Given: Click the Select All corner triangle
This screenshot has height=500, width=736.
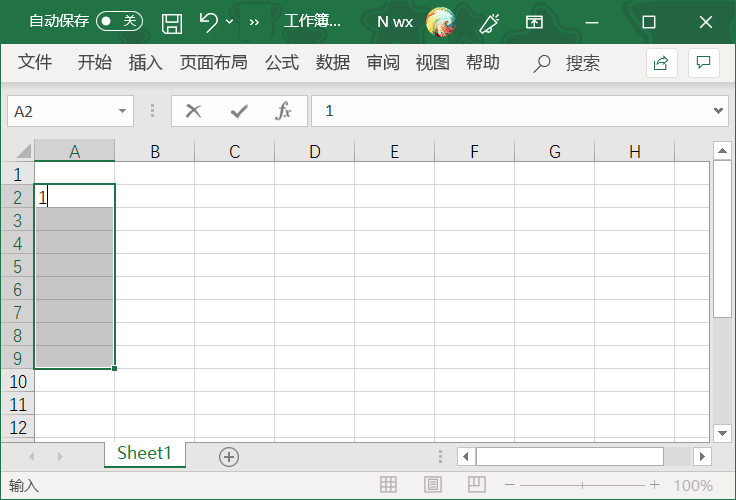Looking at the screenshot, I should 23,151.
